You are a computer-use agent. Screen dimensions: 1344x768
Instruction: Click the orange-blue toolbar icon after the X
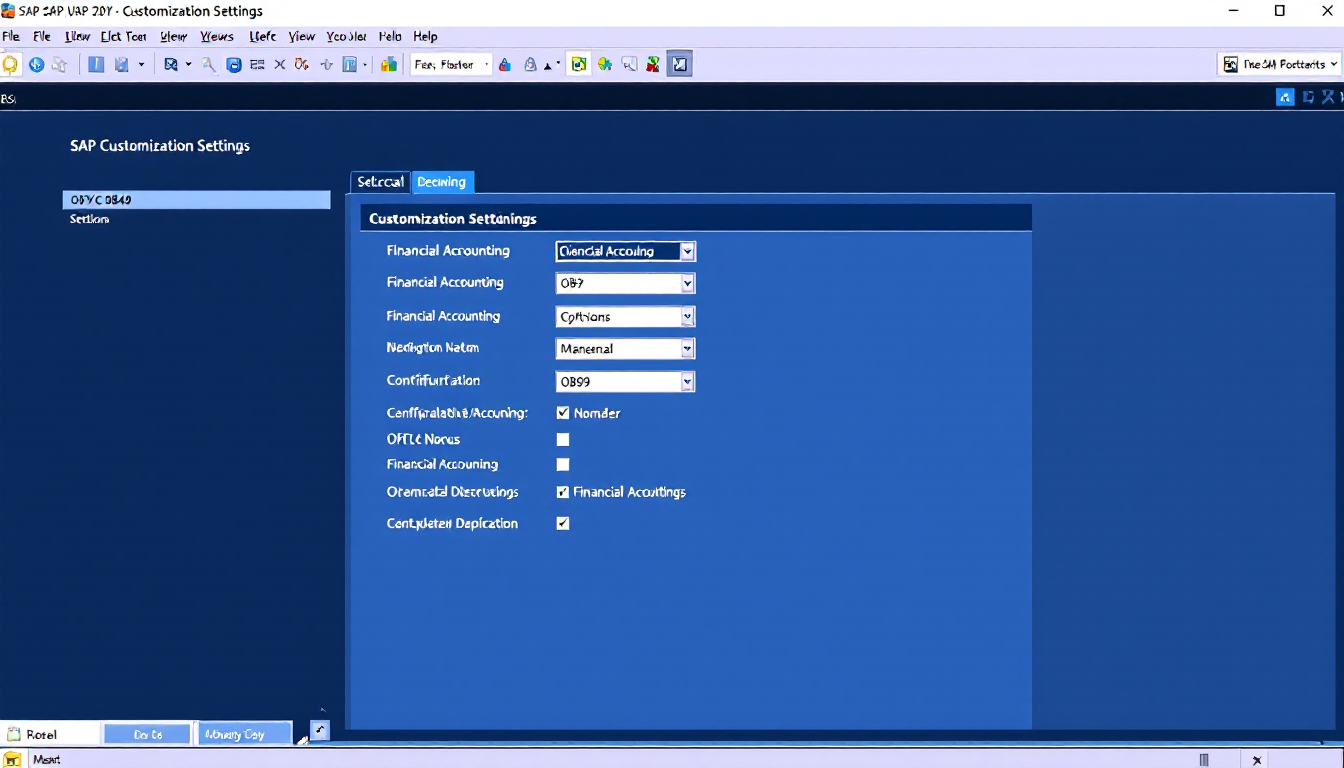coord(302,65)
